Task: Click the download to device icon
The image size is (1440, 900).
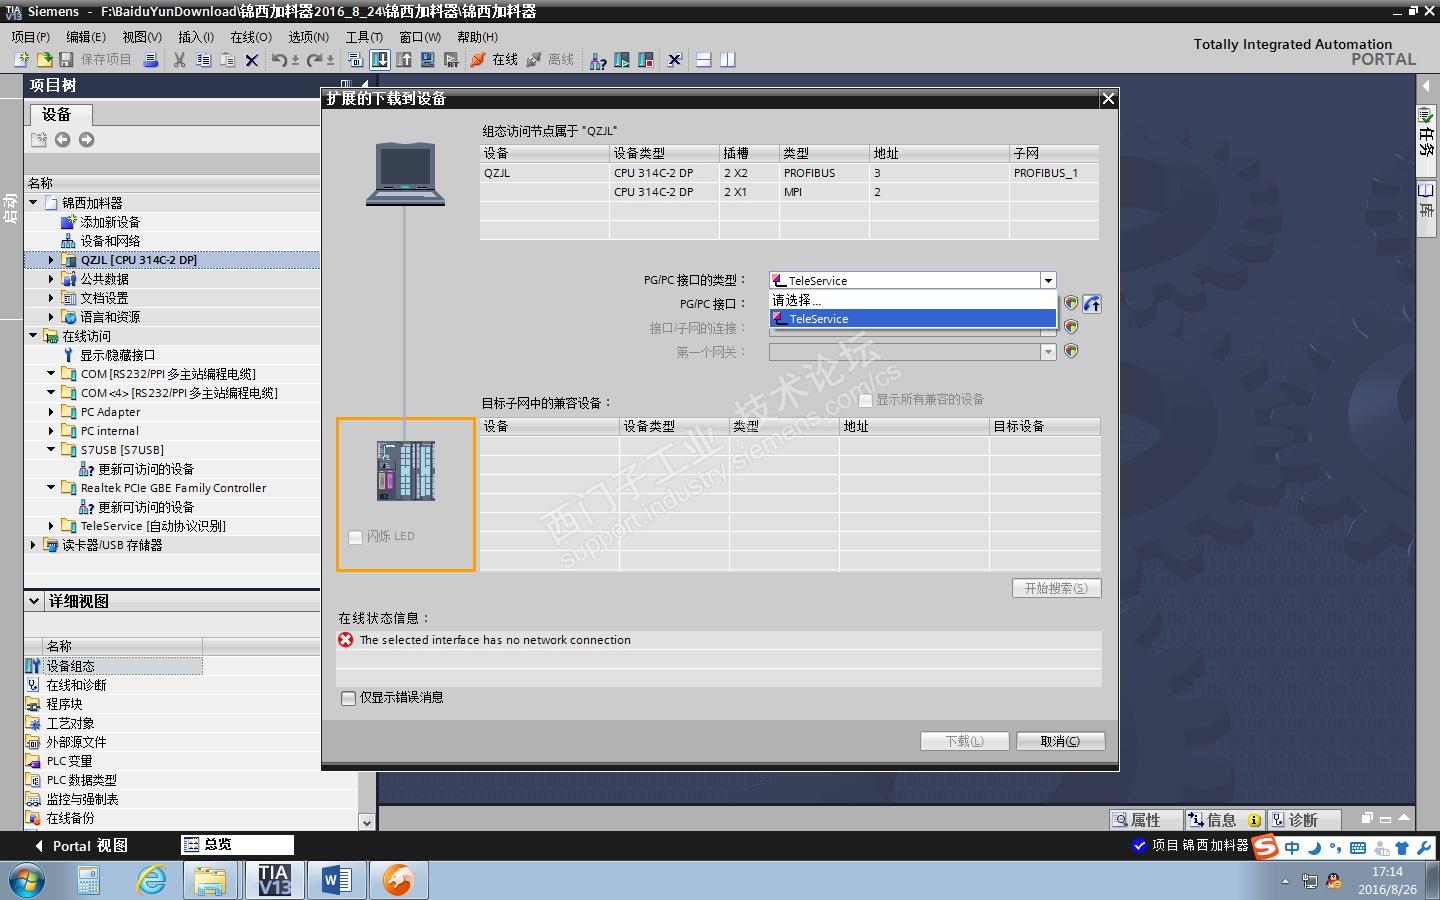Action: click(x=380, y=60)
